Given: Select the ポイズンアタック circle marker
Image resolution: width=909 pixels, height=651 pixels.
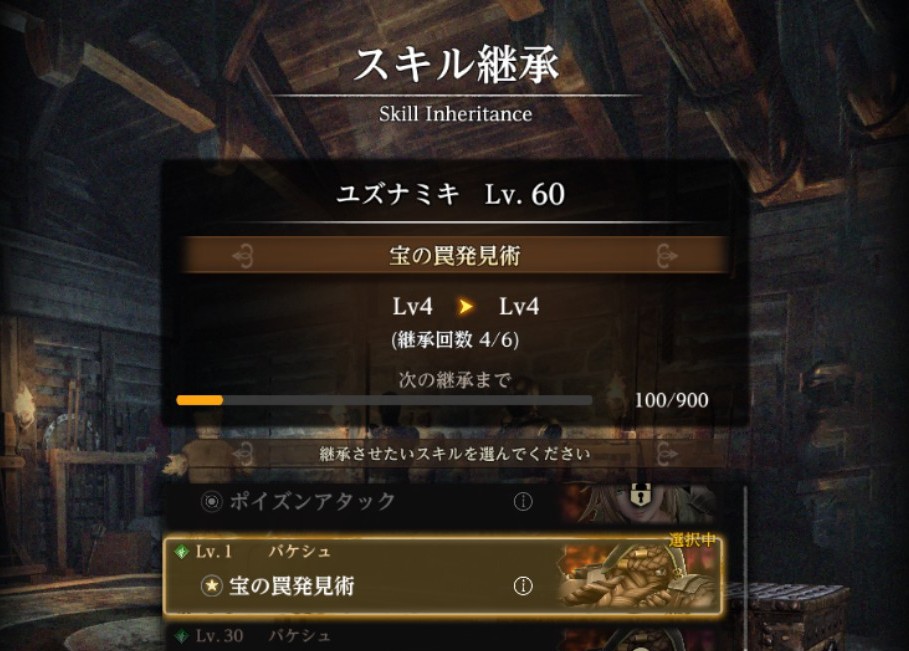Looking at the screenshot, I should click(212, 501).
